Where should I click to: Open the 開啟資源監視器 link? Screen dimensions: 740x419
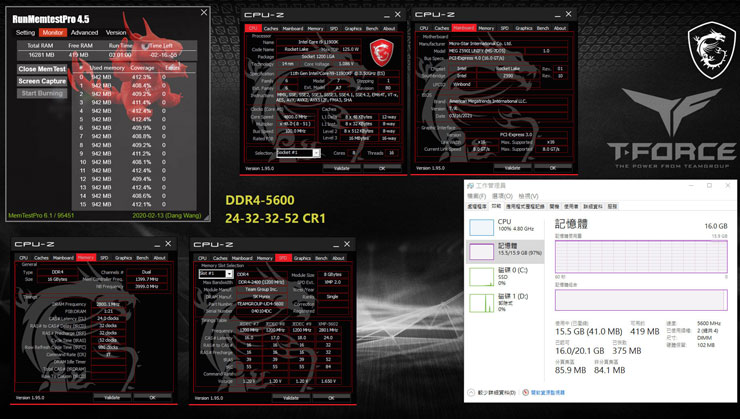[x=547, y=392]
